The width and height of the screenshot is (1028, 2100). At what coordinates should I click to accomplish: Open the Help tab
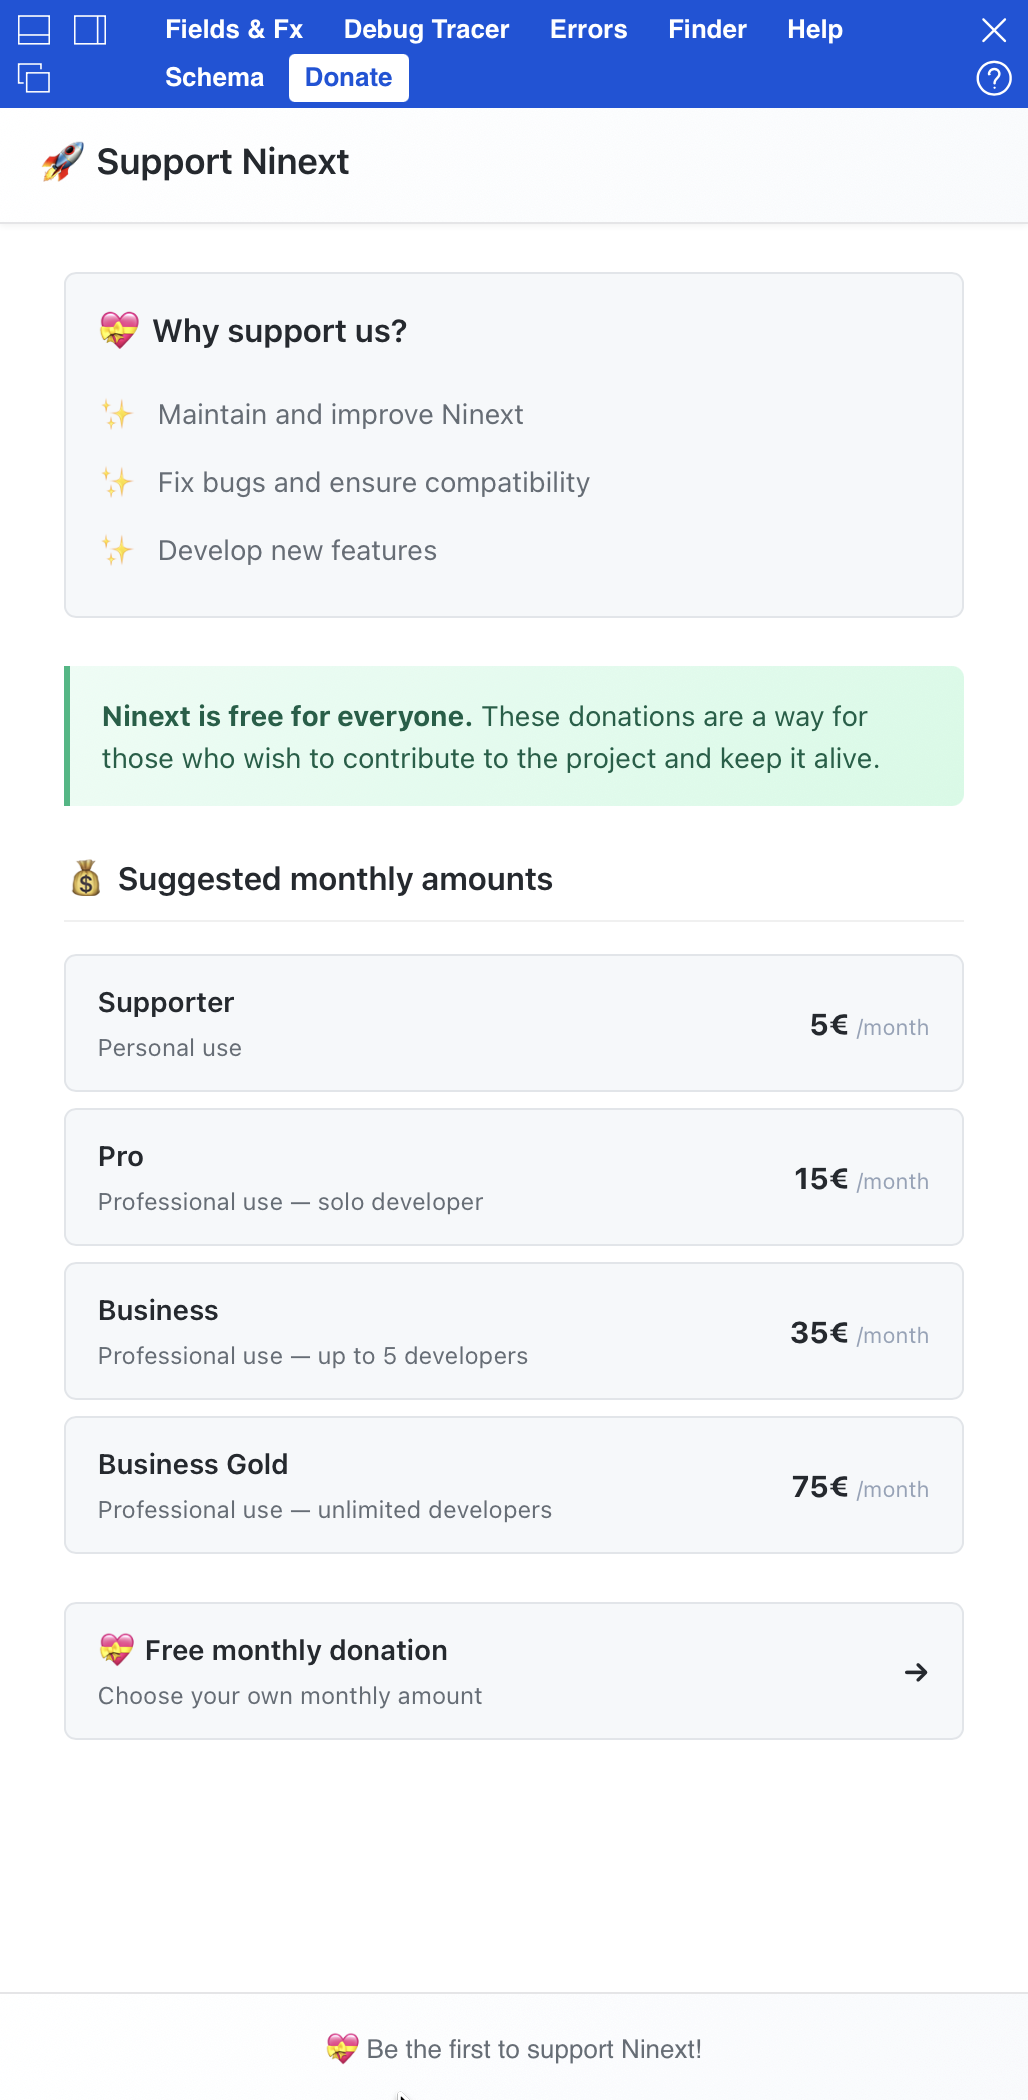(x=814, y=30)
